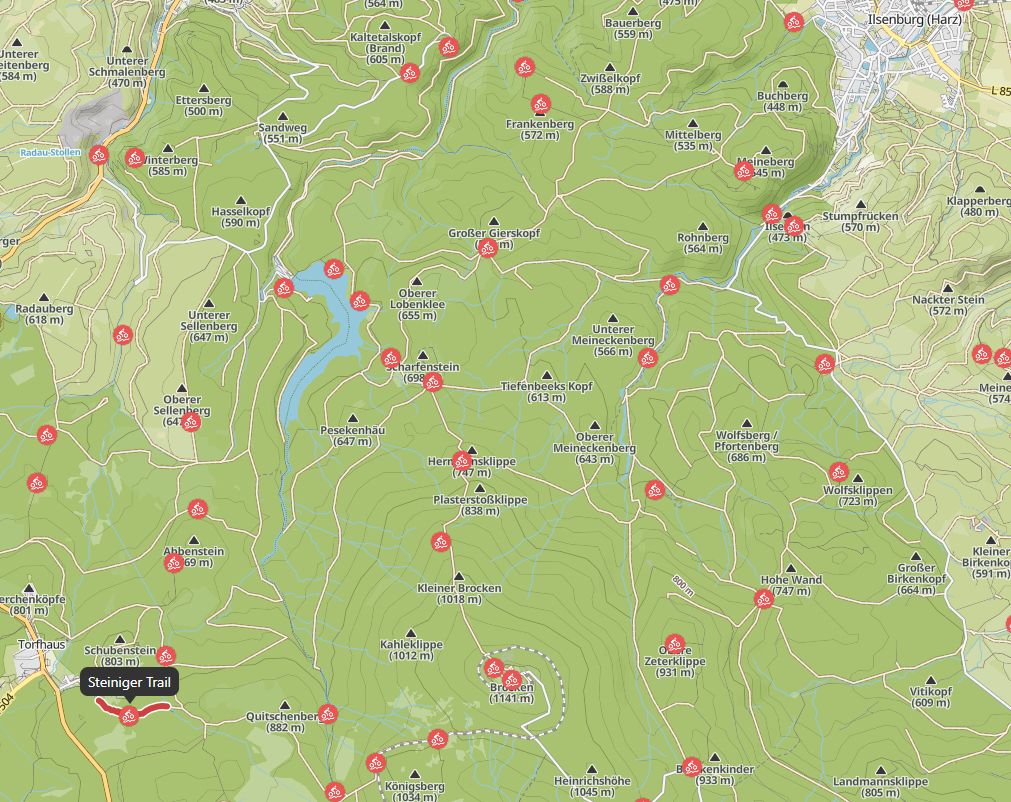Click the Pesekenhäu (647 m) label

click(x=353, y=436)
